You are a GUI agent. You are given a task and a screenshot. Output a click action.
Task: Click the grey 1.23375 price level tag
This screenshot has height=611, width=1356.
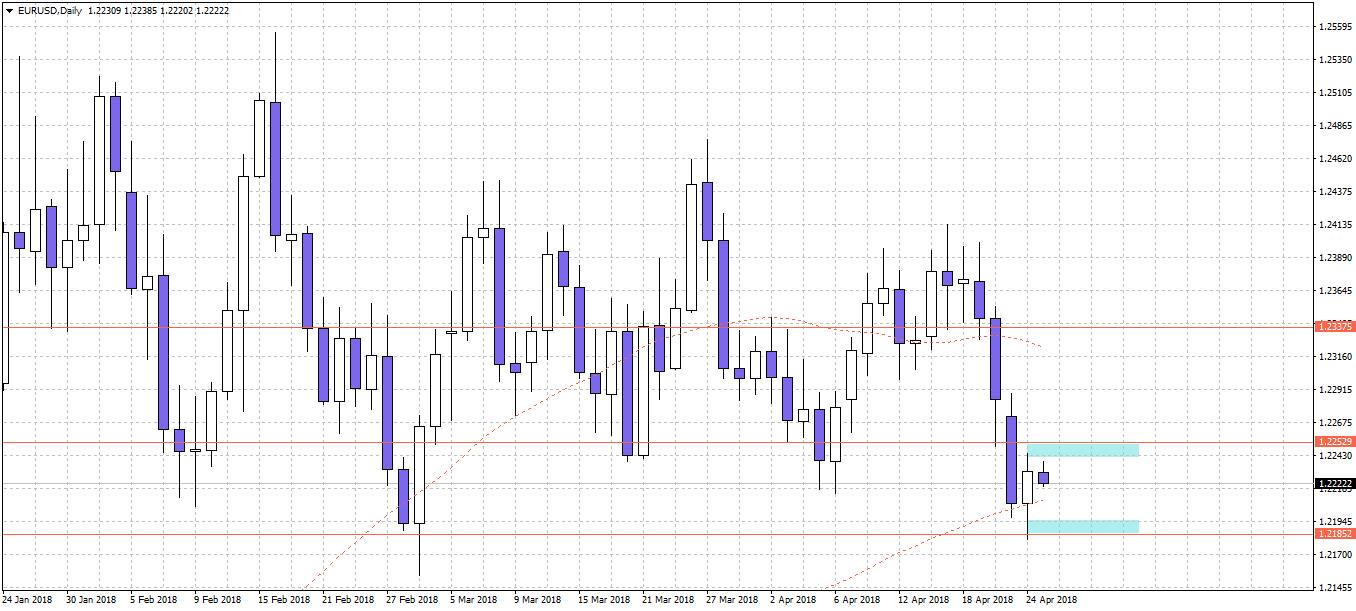coord(1335,326)
